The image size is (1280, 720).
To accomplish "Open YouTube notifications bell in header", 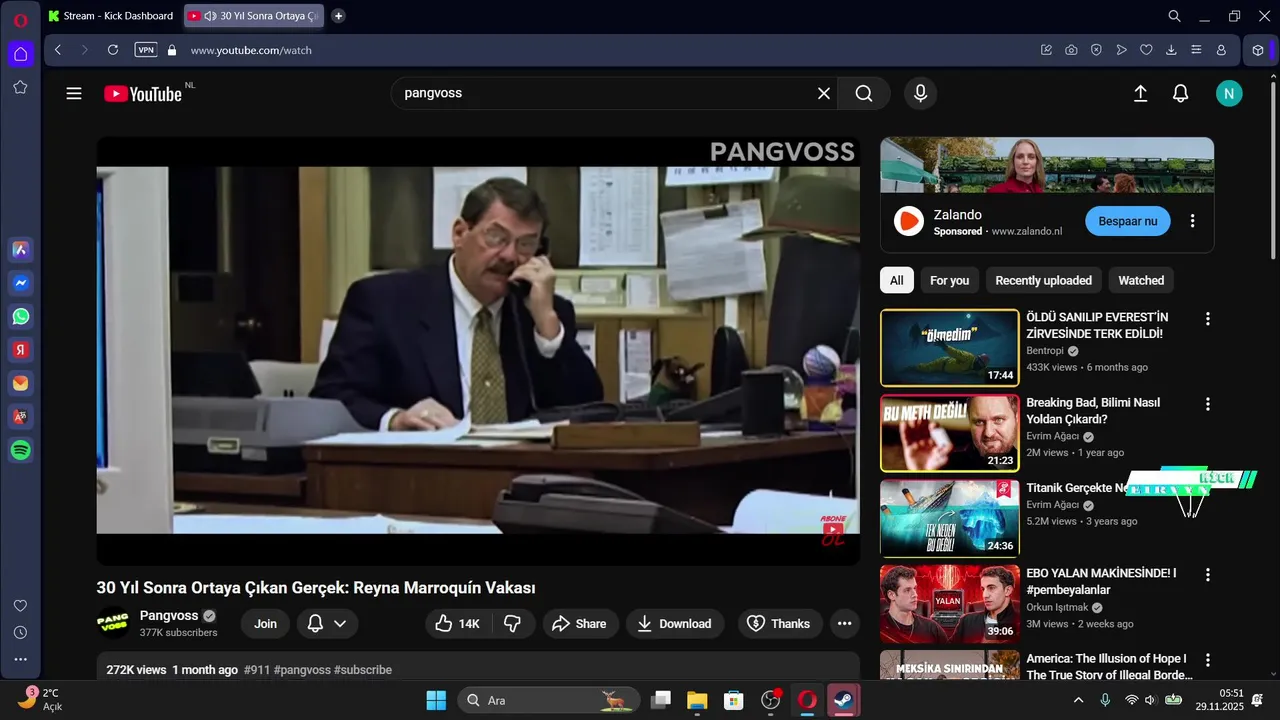I will 1181,93.
